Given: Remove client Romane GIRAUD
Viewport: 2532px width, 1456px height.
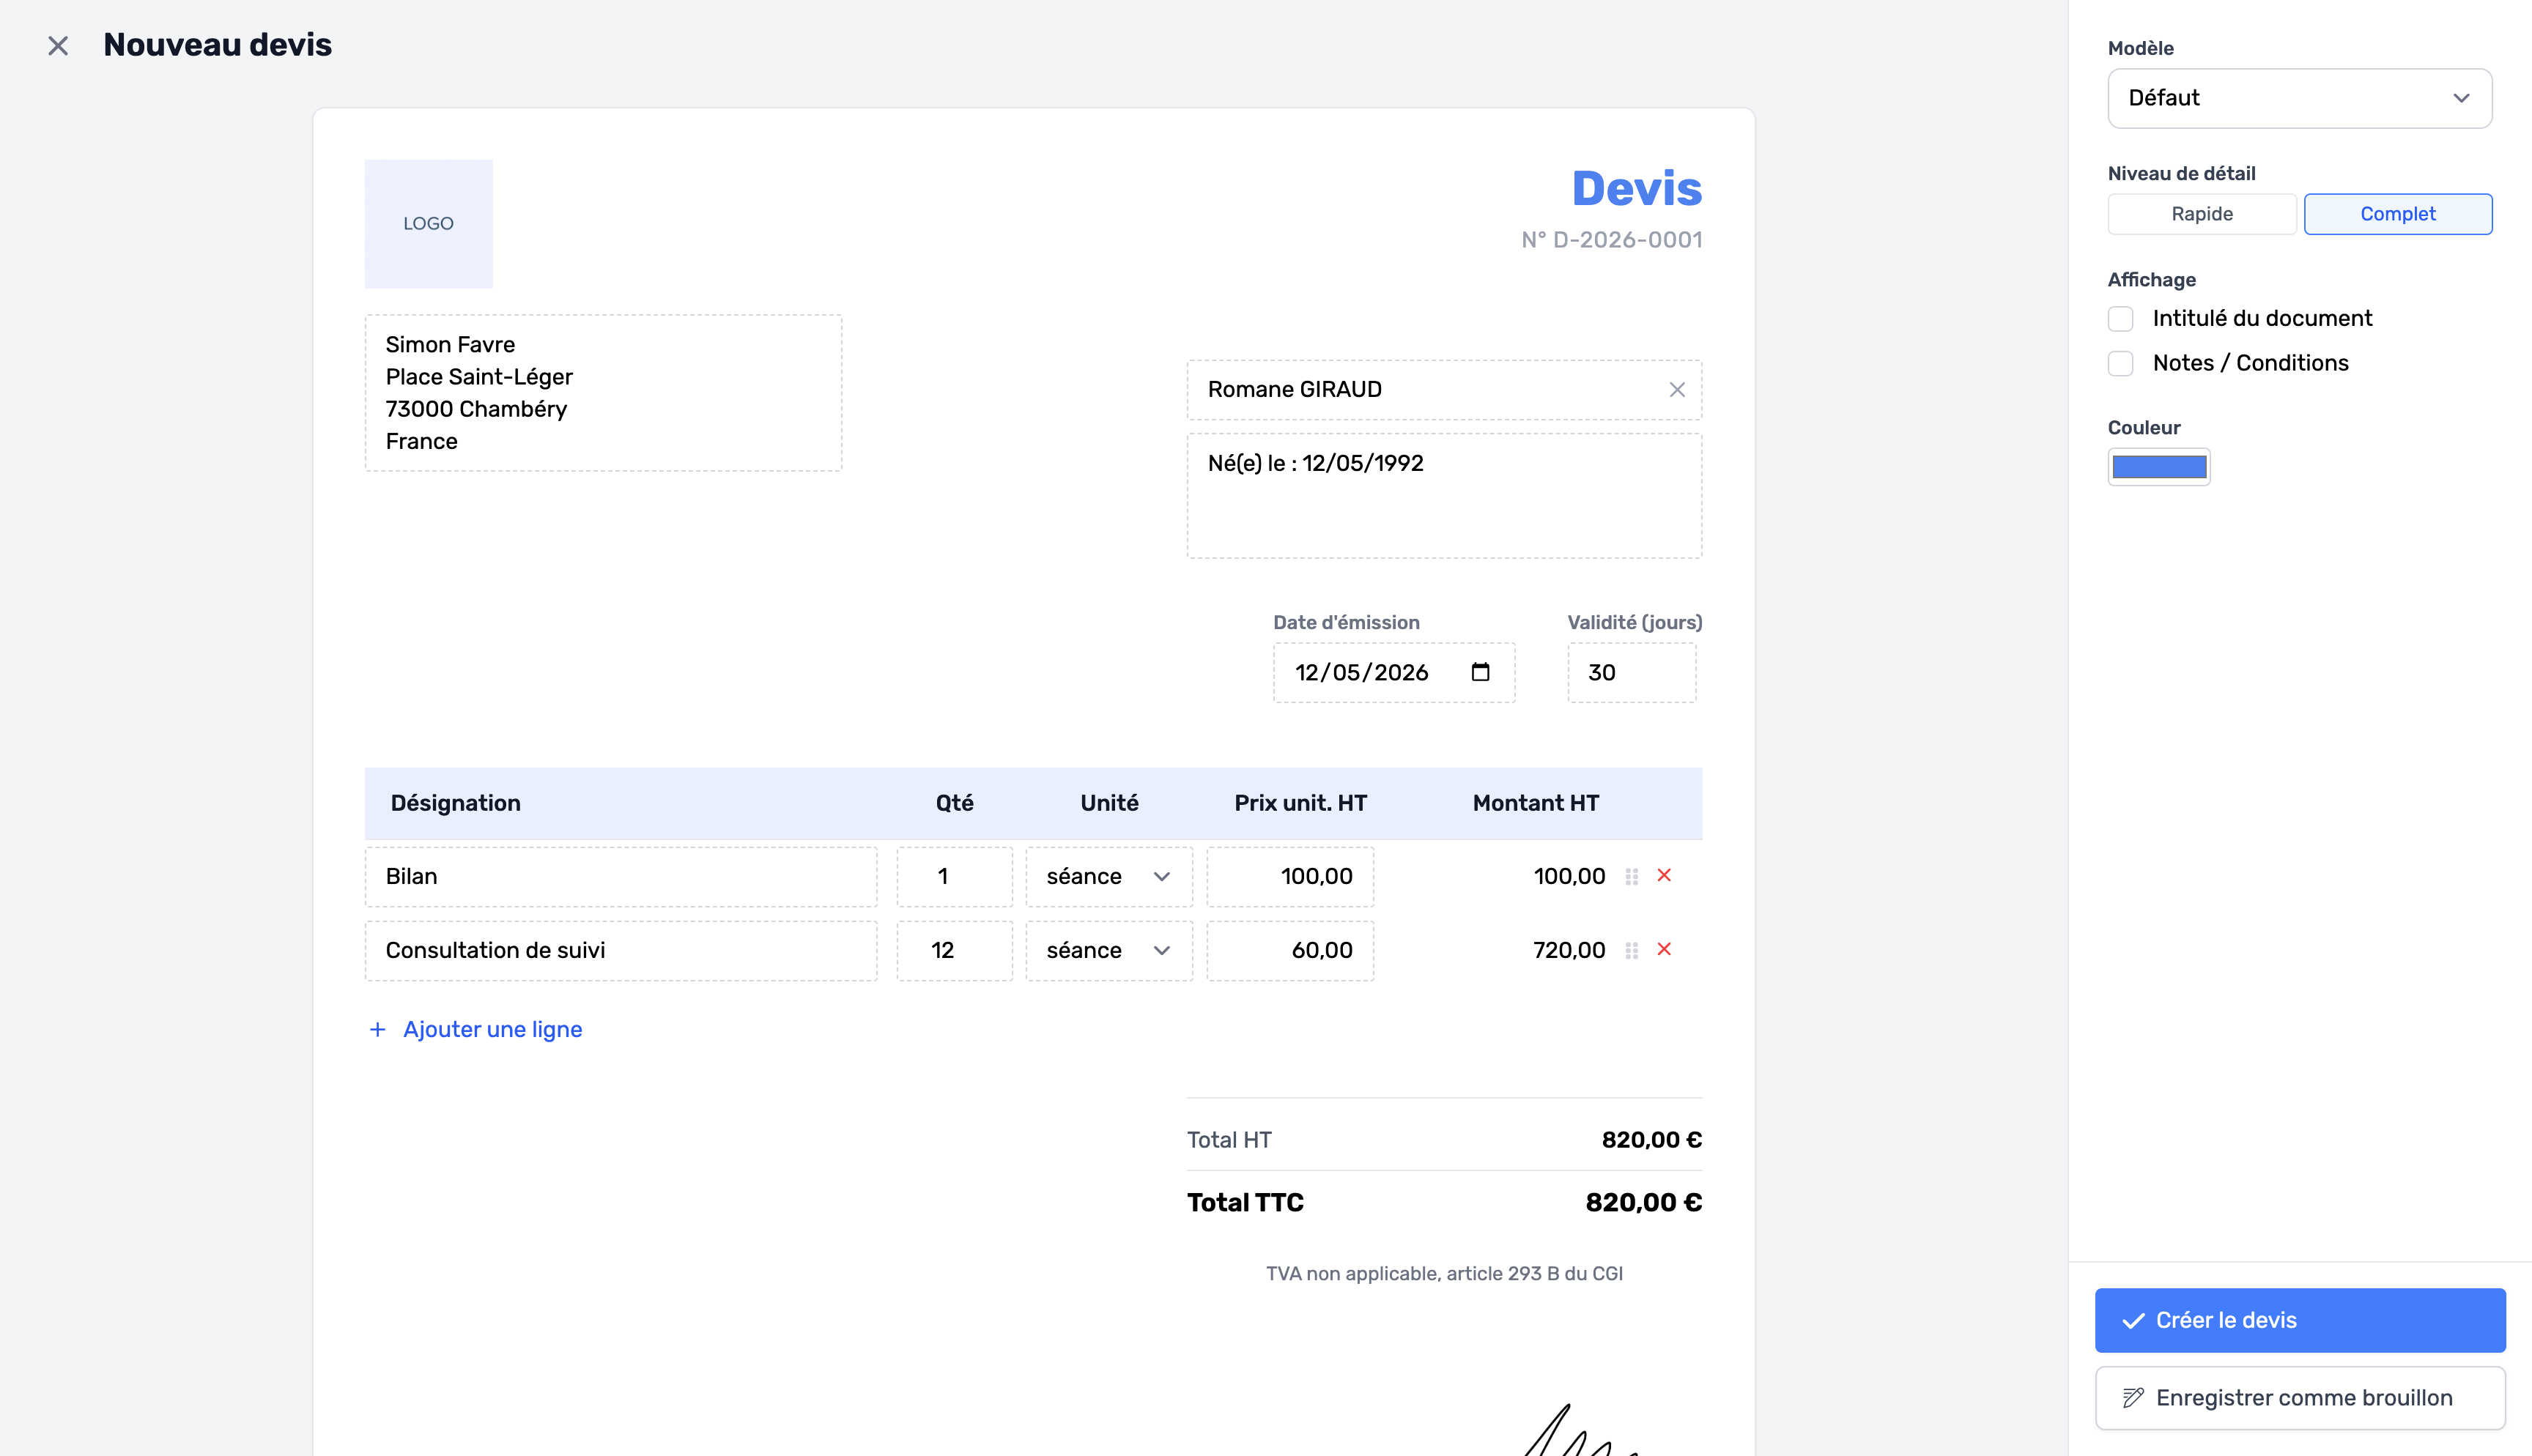Looking at the screenshot, I should tap(1677, 390).
